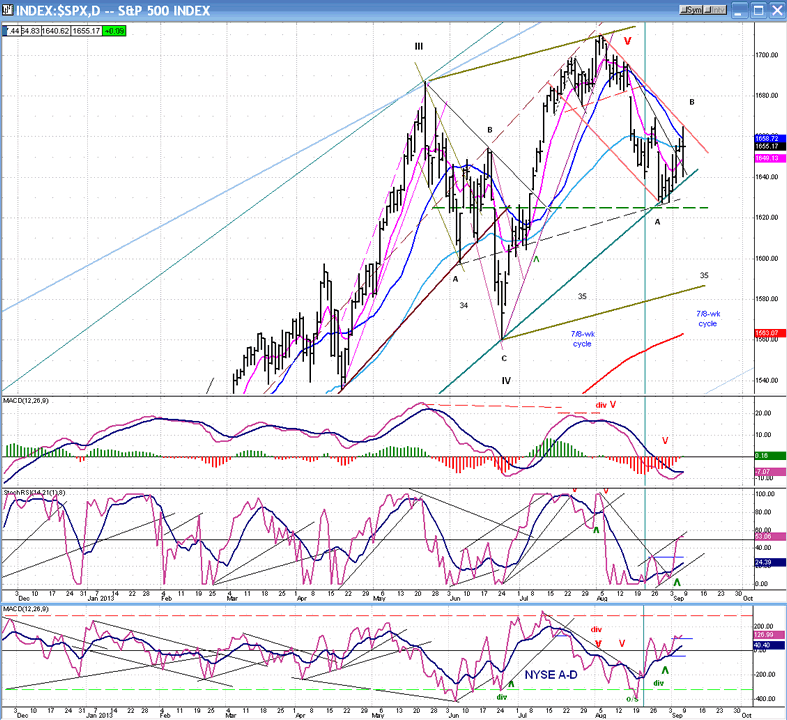The image size is (787, 720).
Task: Click the 126.99 A-D value tag
Action: tap(769, 635)
